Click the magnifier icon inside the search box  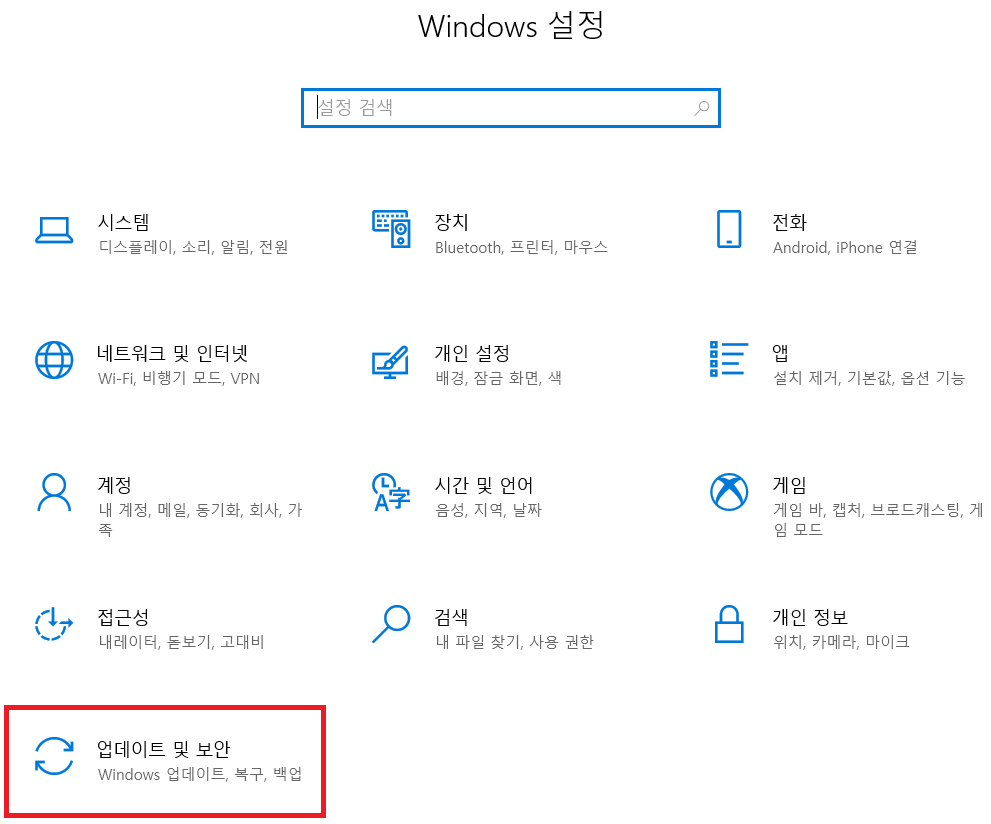pyautogui.click(x=702, y=108)
